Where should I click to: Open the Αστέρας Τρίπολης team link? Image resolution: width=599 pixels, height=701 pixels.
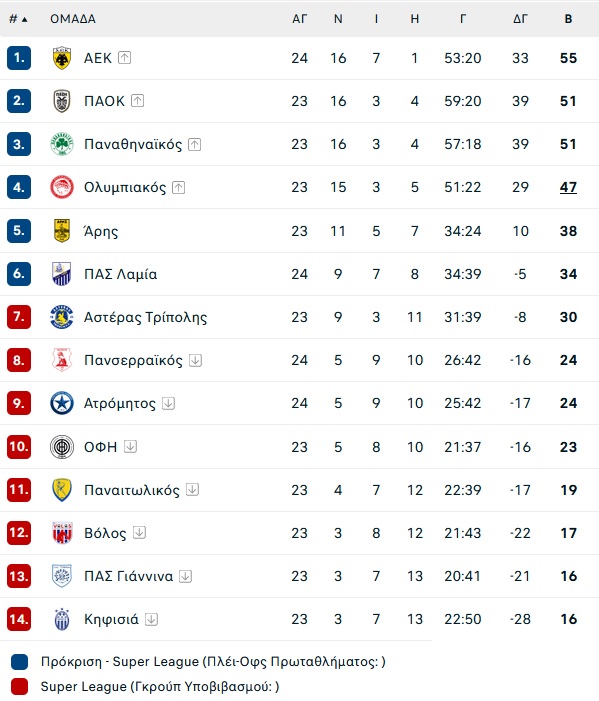[145, 317]
